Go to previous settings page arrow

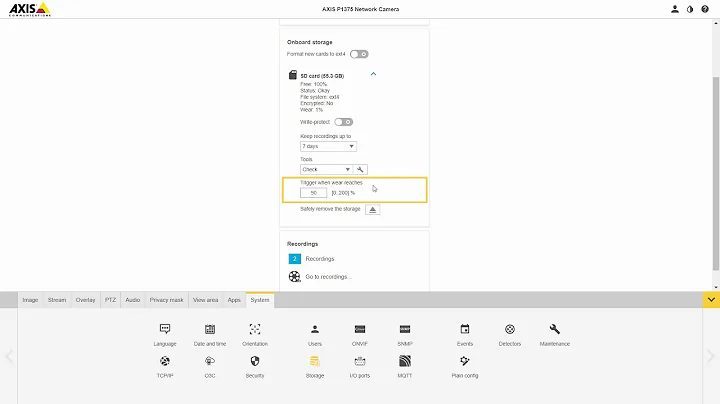pos(9,356)
